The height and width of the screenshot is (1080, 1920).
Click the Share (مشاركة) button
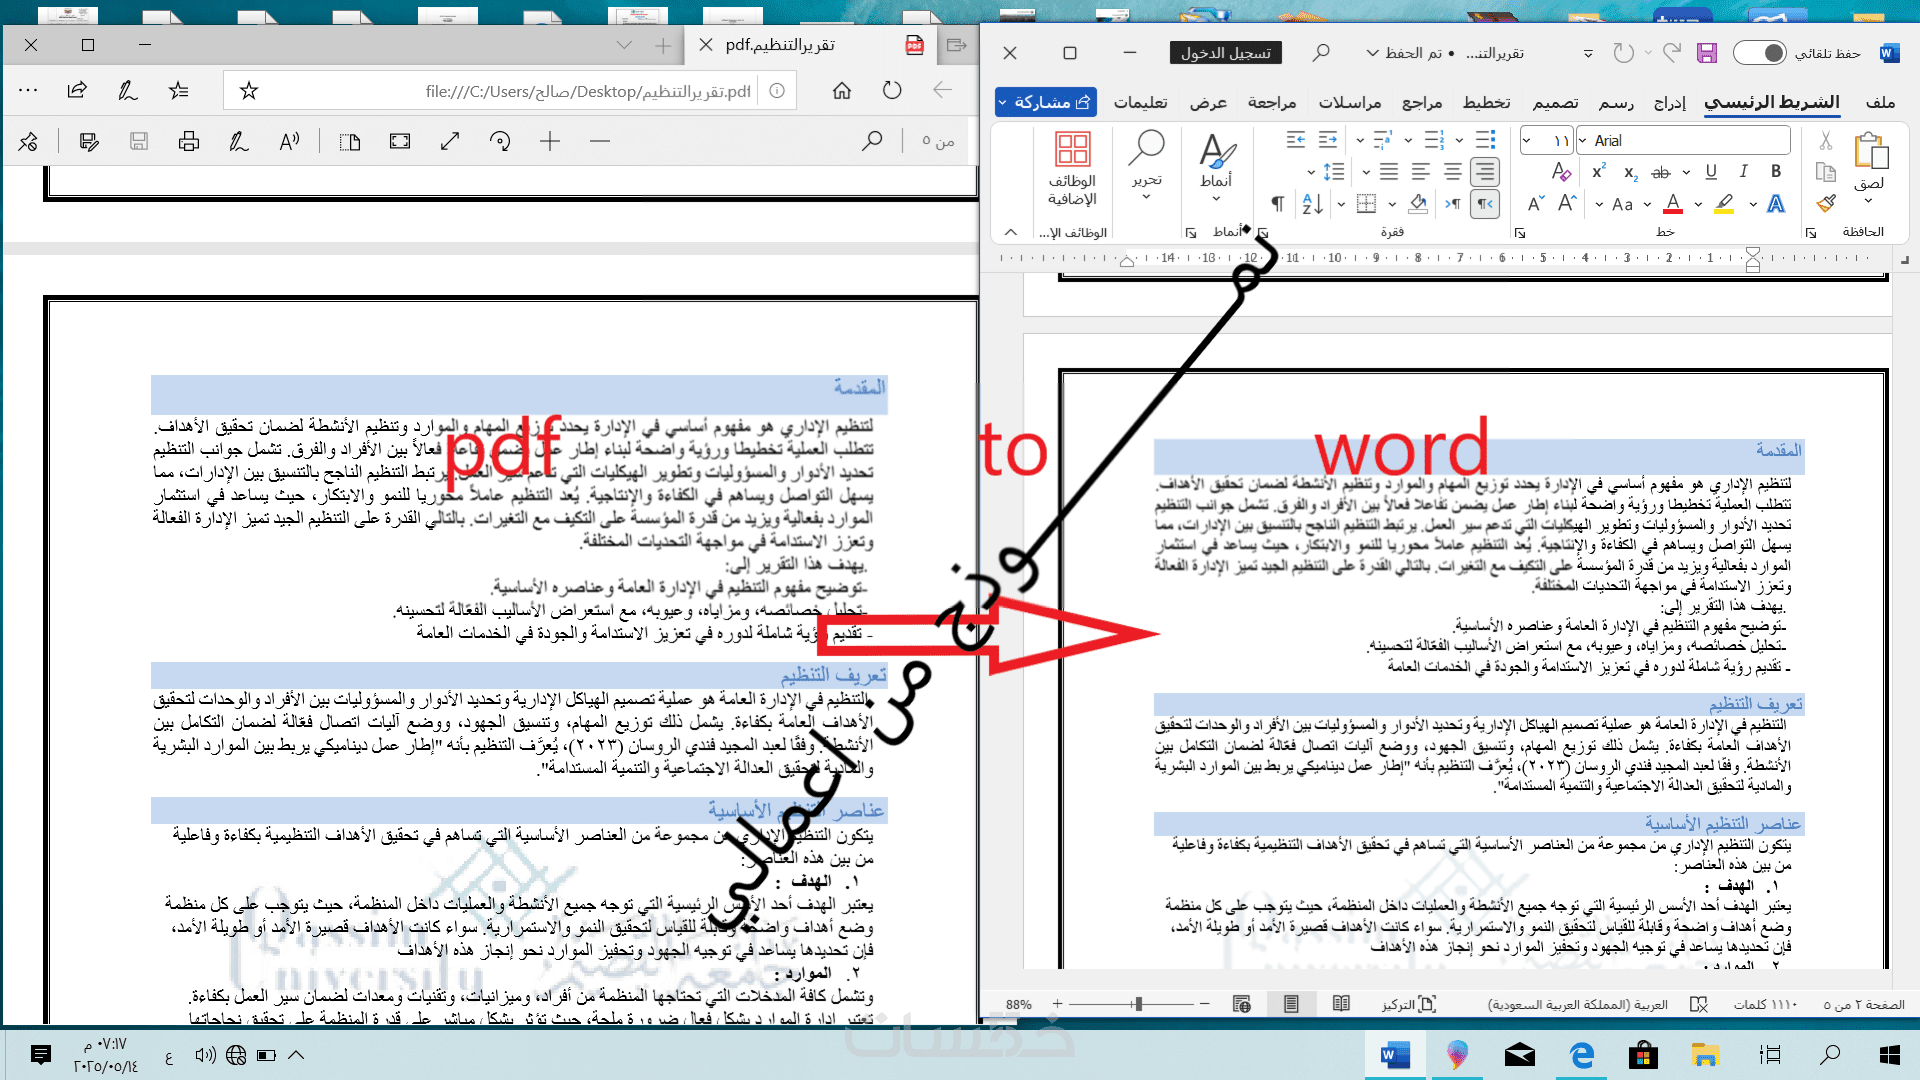tap(1046, 102)
